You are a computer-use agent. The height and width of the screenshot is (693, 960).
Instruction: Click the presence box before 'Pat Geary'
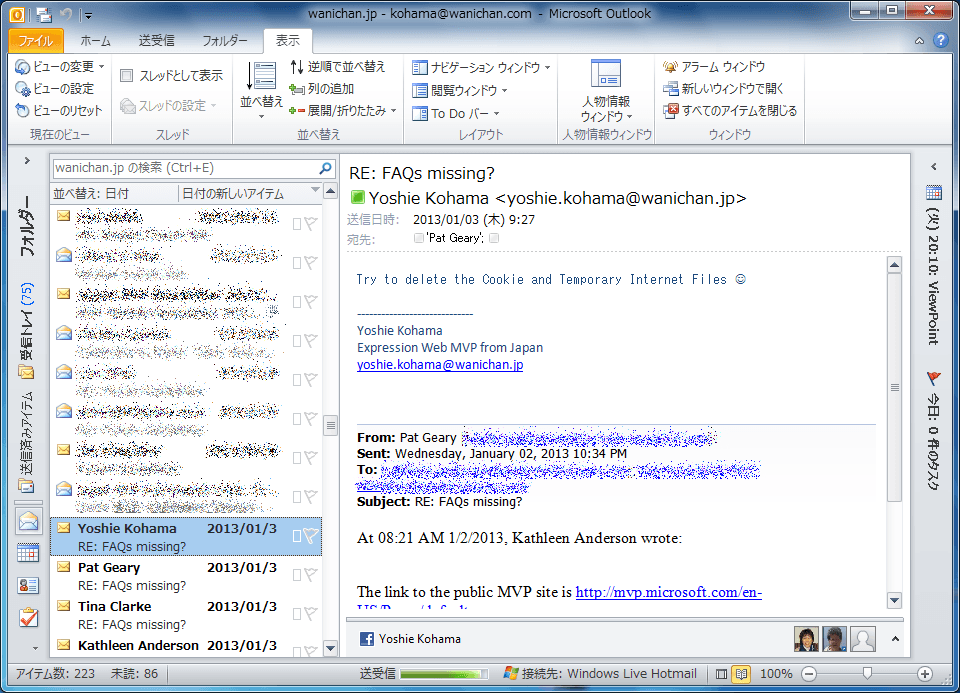click(419, 238)
